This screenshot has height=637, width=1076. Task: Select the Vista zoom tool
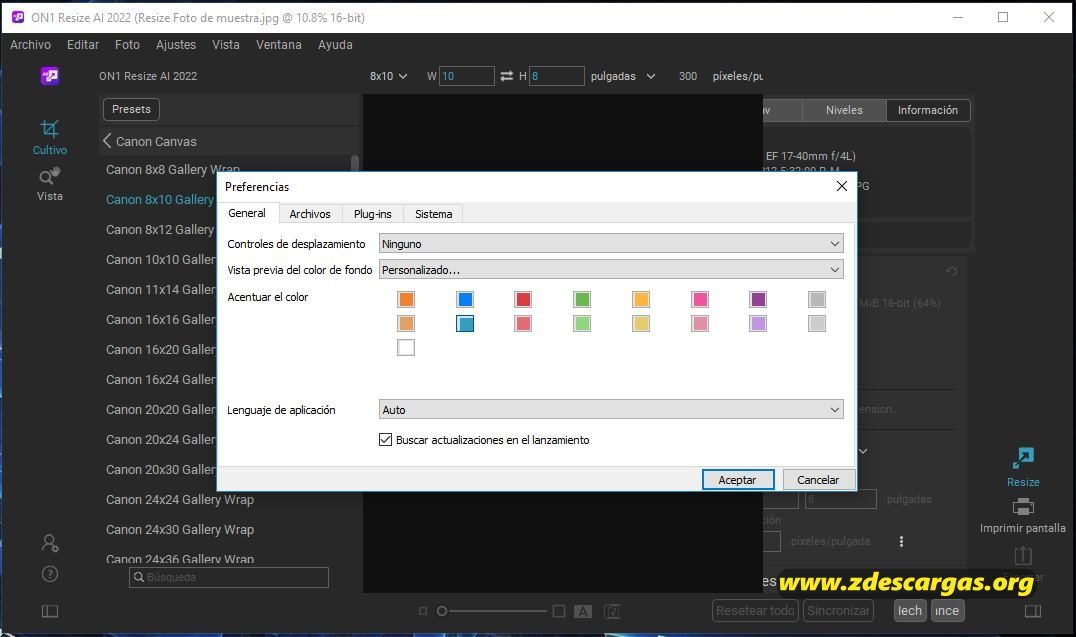(x=49, y=184)
